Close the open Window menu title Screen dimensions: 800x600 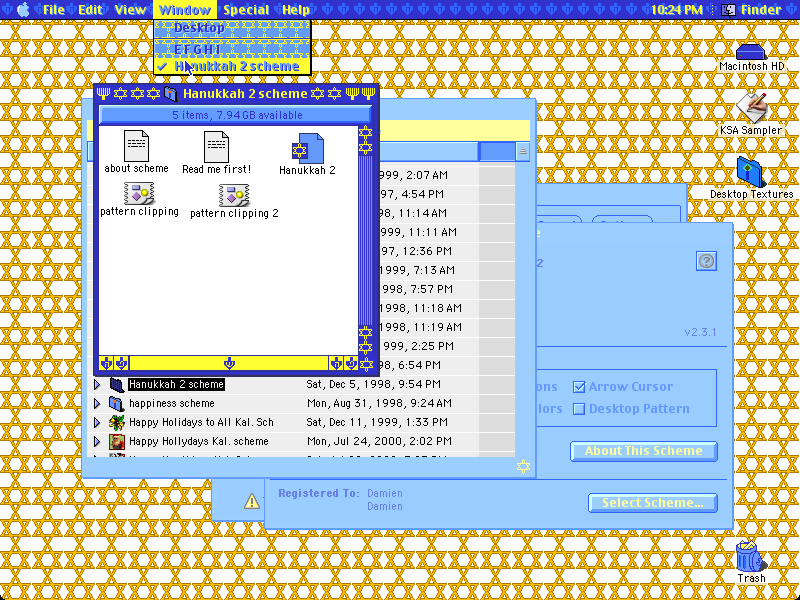click(x=185, y=10)
